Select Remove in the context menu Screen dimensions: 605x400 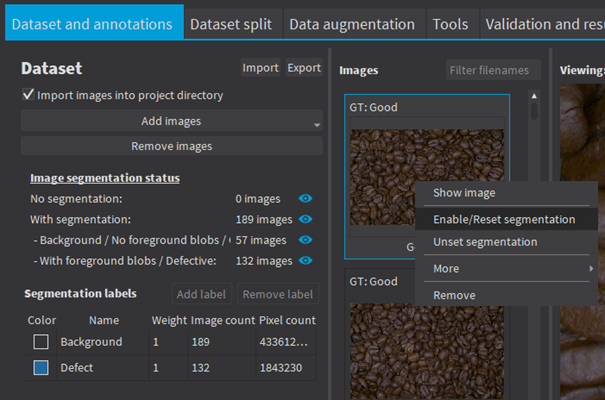pyautogui.click(x=506, y=295)
